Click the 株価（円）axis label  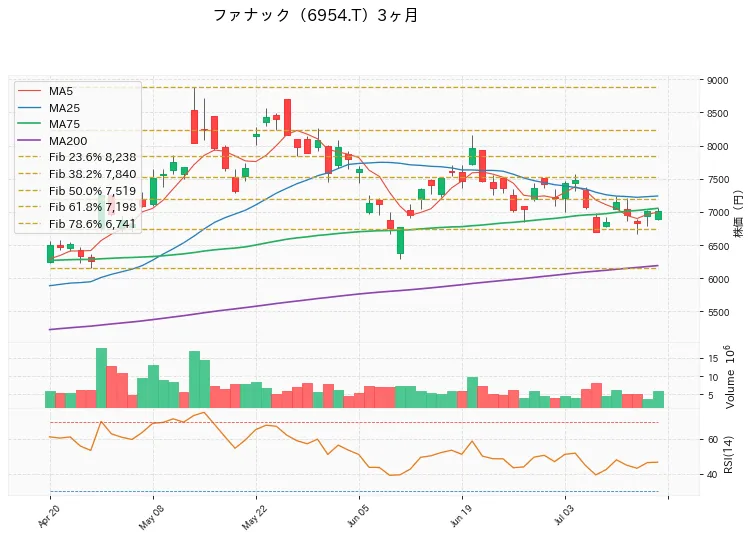coord(739,212)
